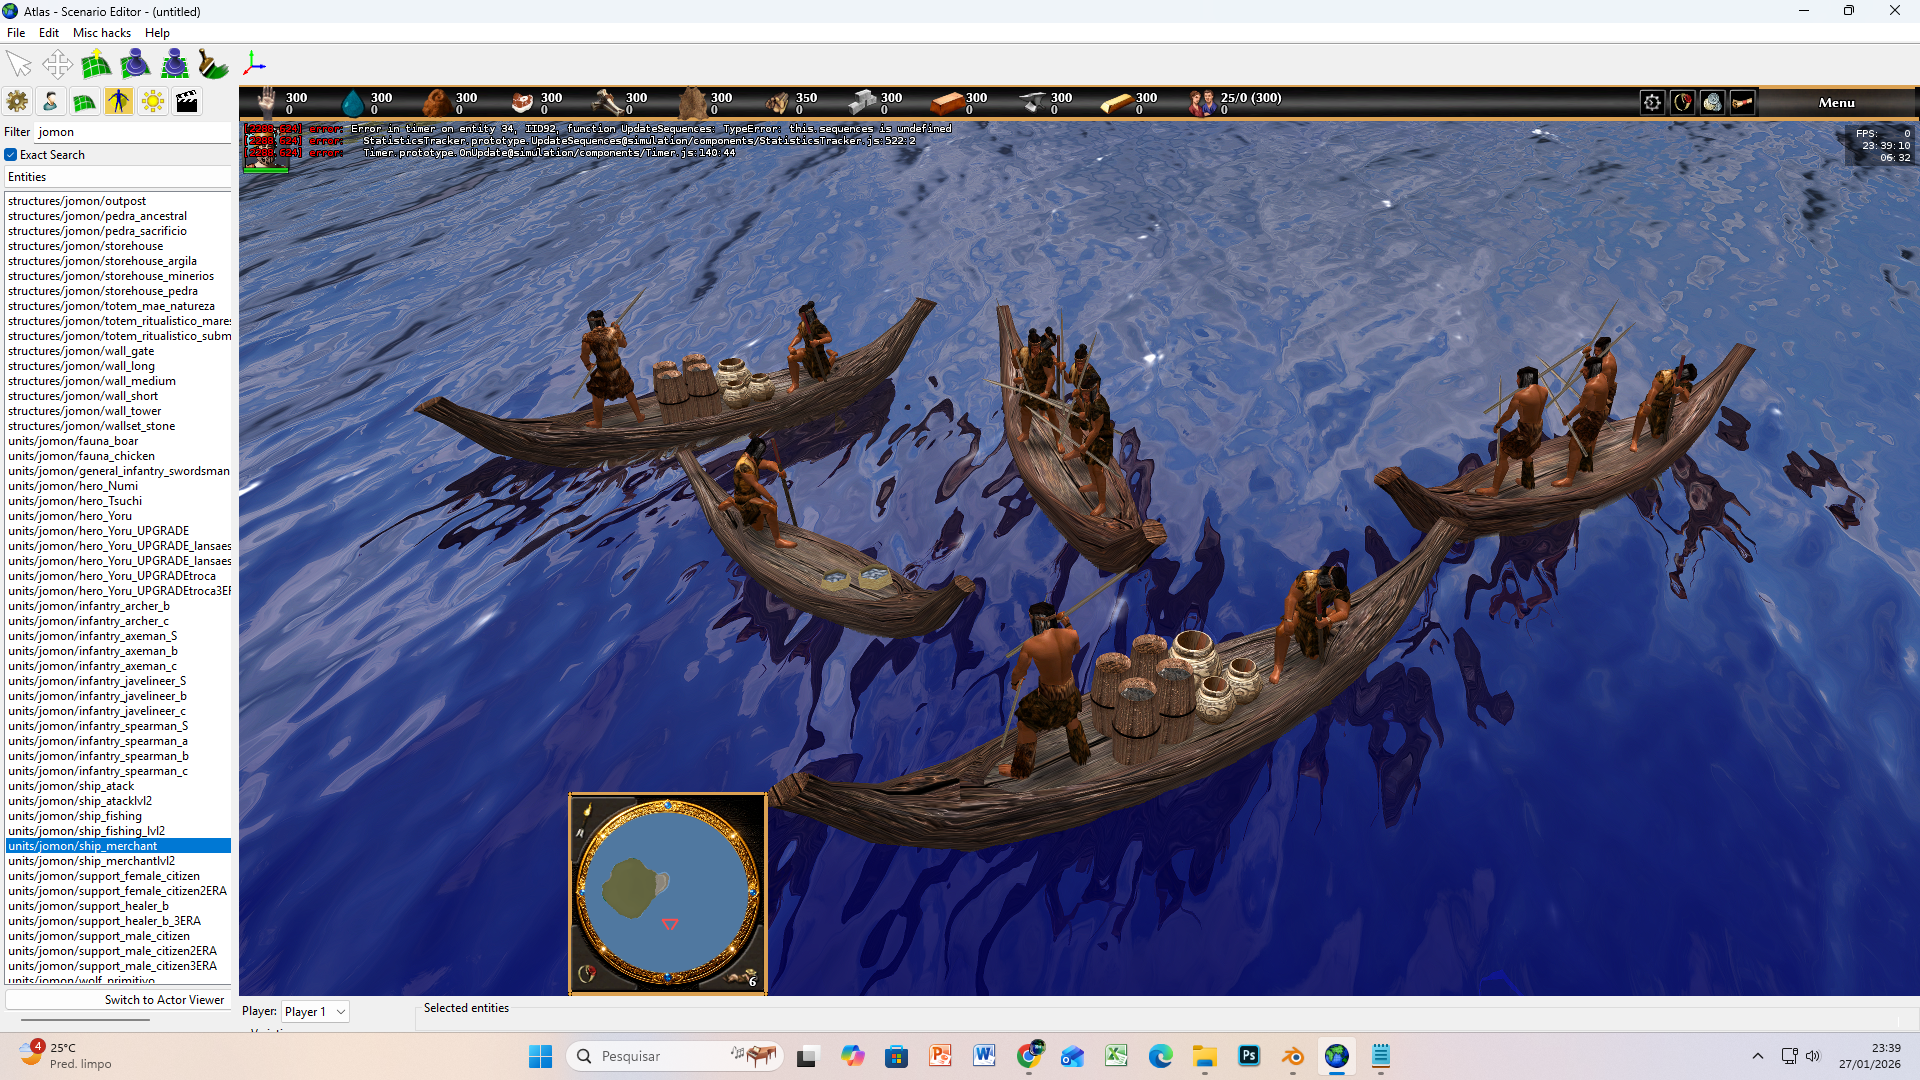Open the Player 1 dropdown
The height and width of the screenshot is (1080, 1920).
pos(315,1012)
